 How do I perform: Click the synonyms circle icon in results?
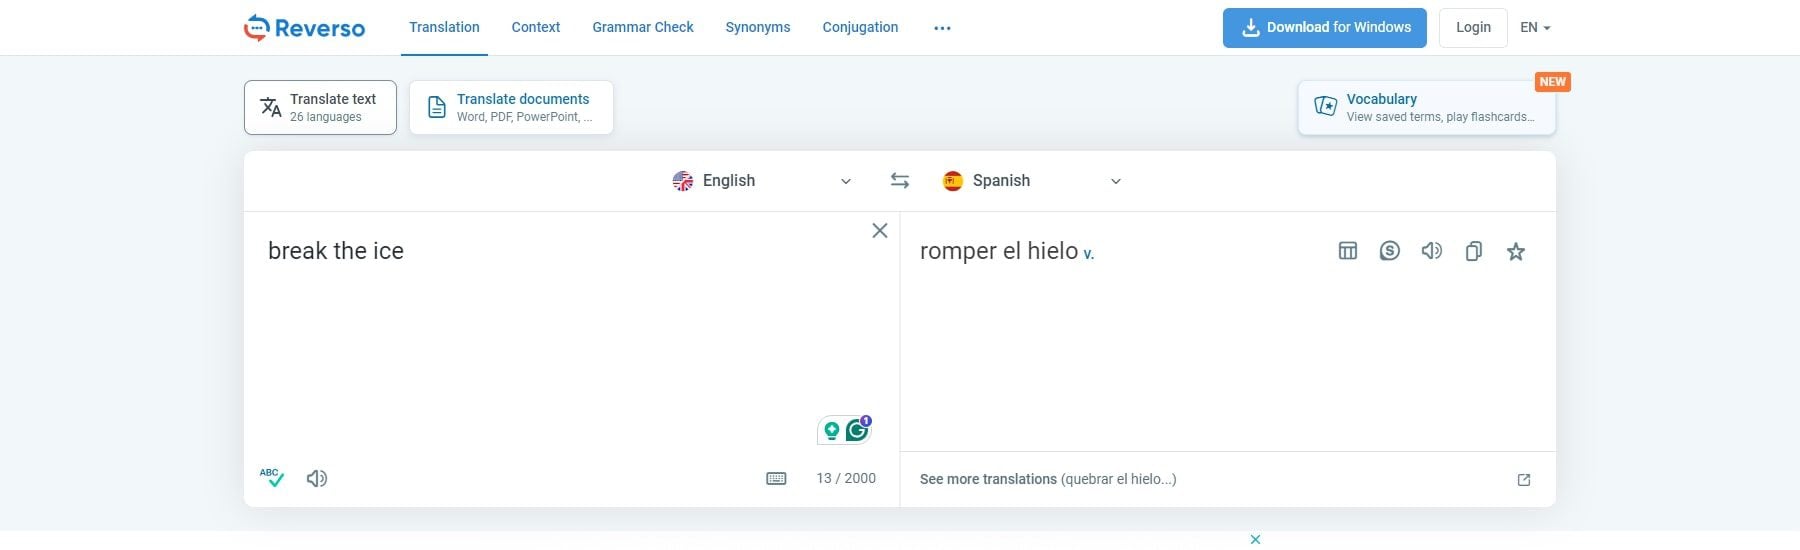point(1389,251)
